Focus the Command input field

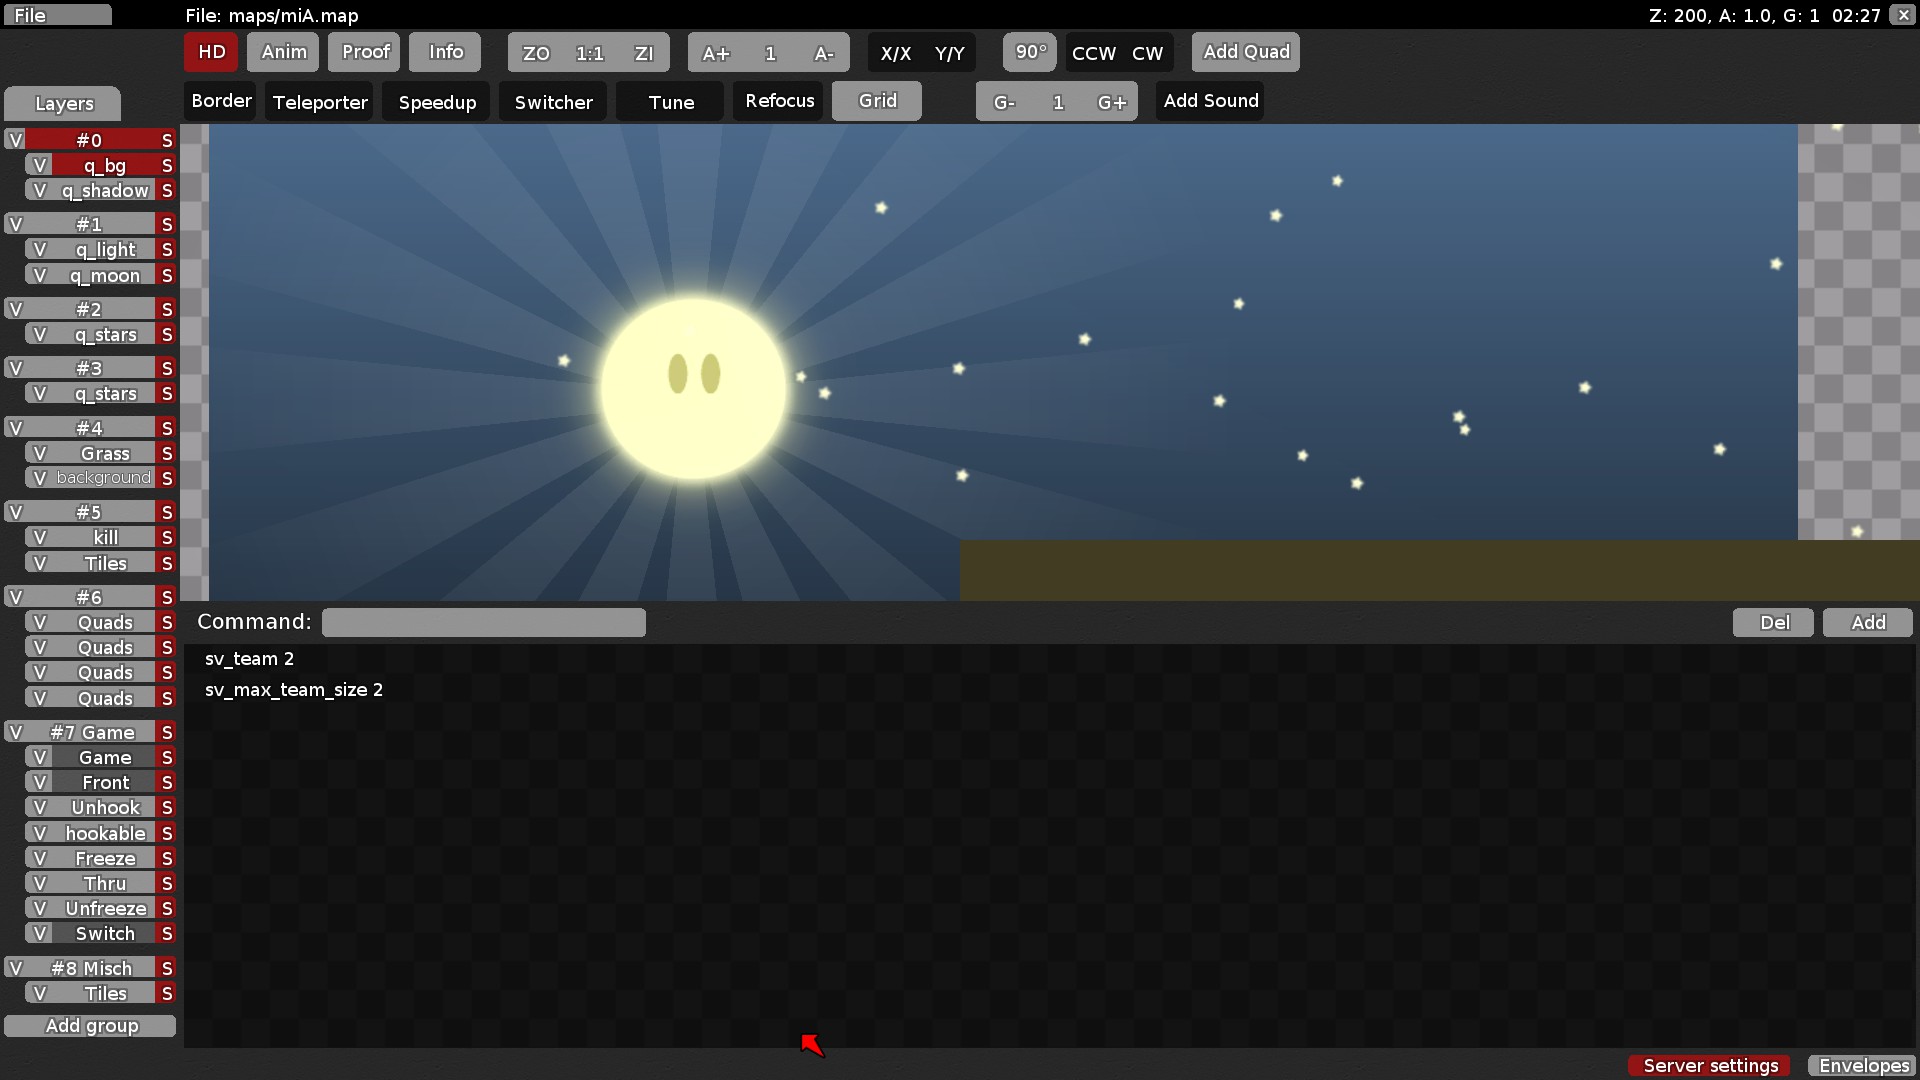click(x=483, y=622)
